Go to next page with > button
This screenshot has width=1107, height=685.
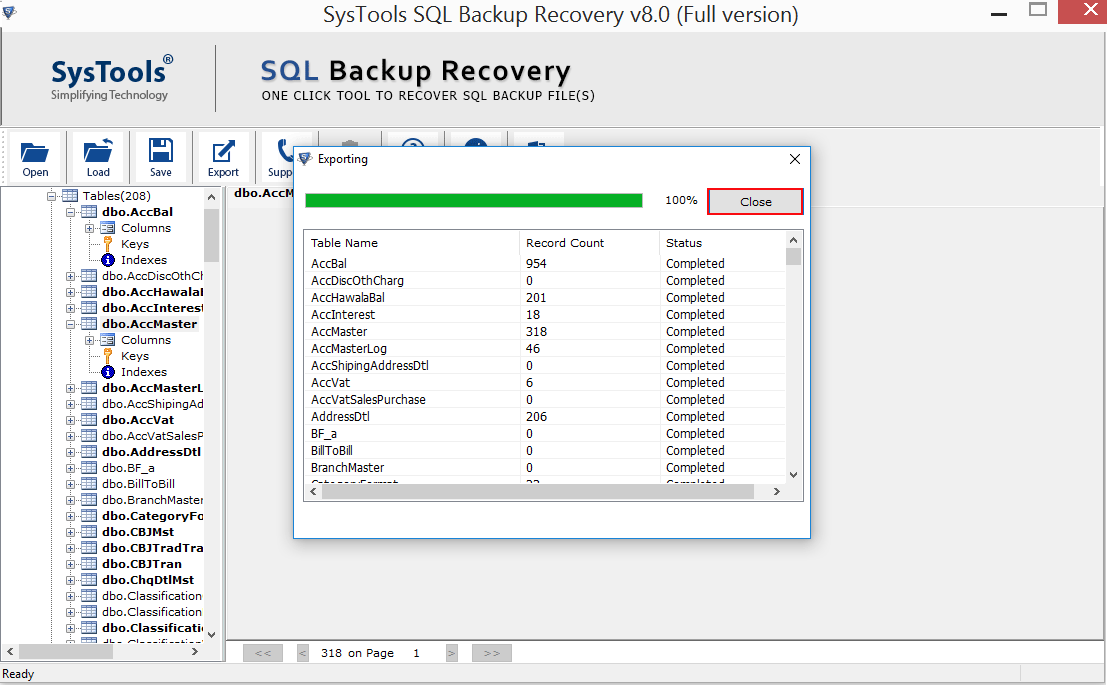[452, 653]
